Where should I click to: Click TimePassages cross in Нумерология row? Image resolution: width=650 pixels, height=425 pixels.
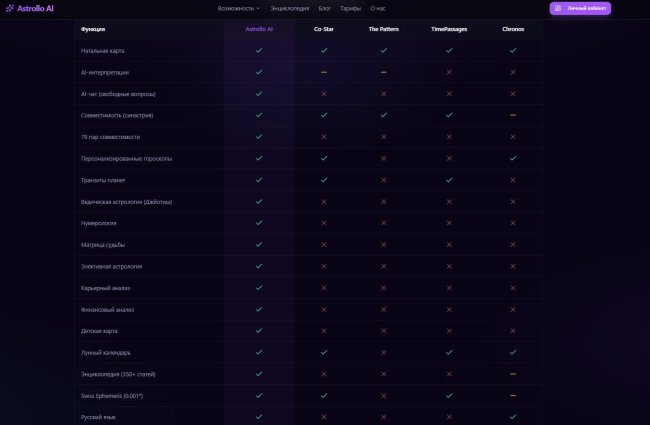tap(449, 223)
